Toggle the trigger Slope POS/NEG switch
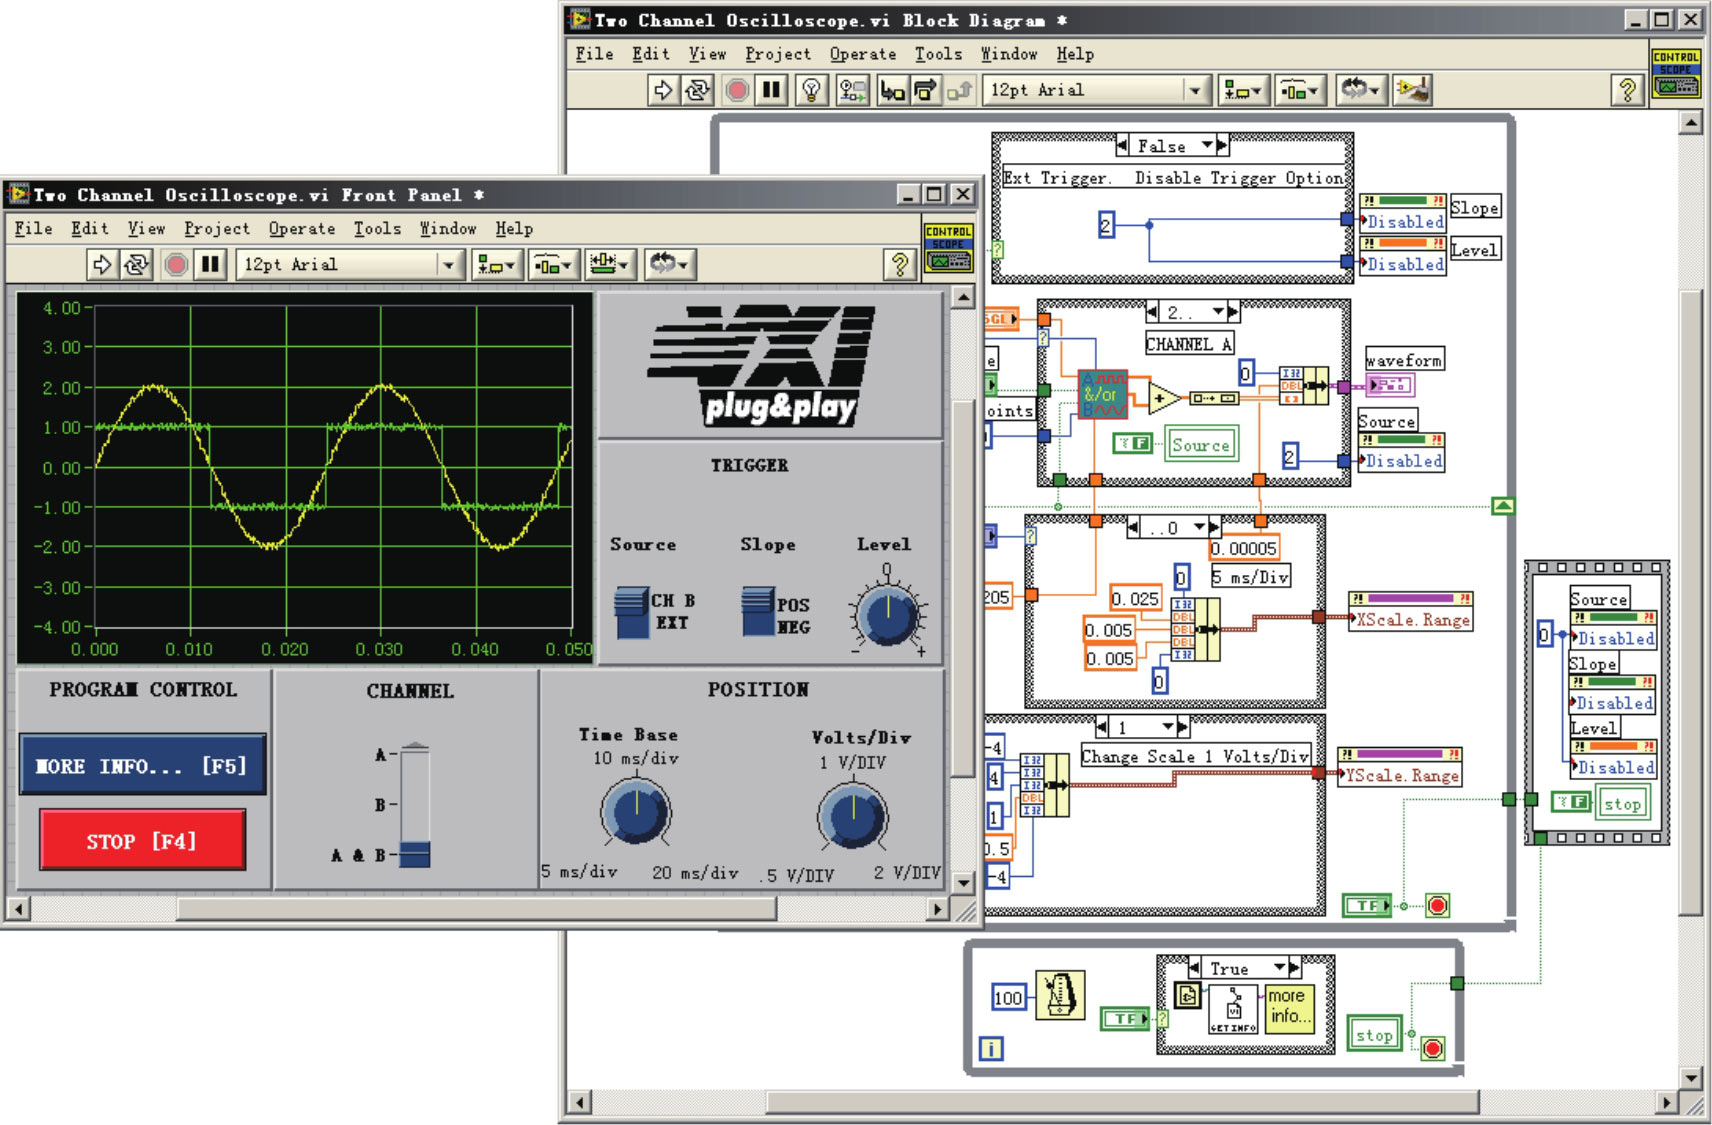The width and height of the screenshot is (1712, 1125). tap(758, 612)
